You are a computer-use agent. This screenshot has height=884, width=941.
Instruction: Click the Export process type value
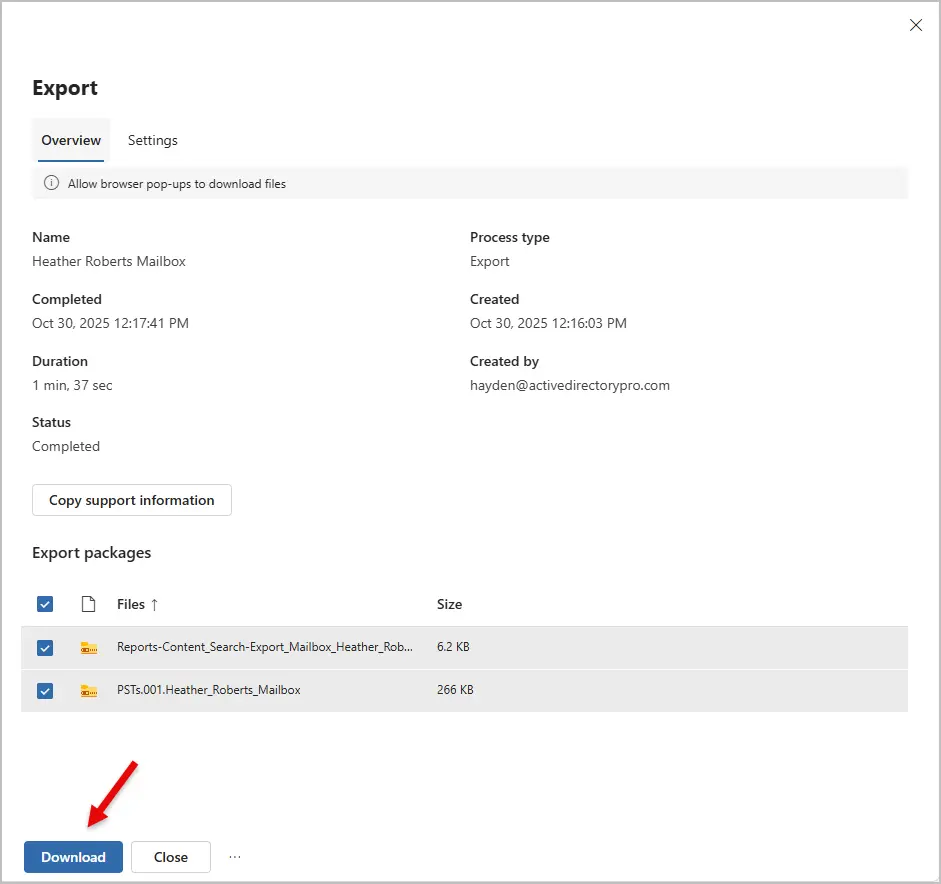point(490,261)
